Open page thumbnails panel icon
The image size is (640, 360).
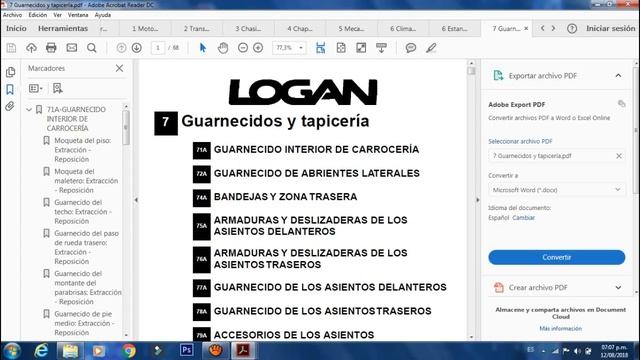pyautogui.click(x=10, y=72)
